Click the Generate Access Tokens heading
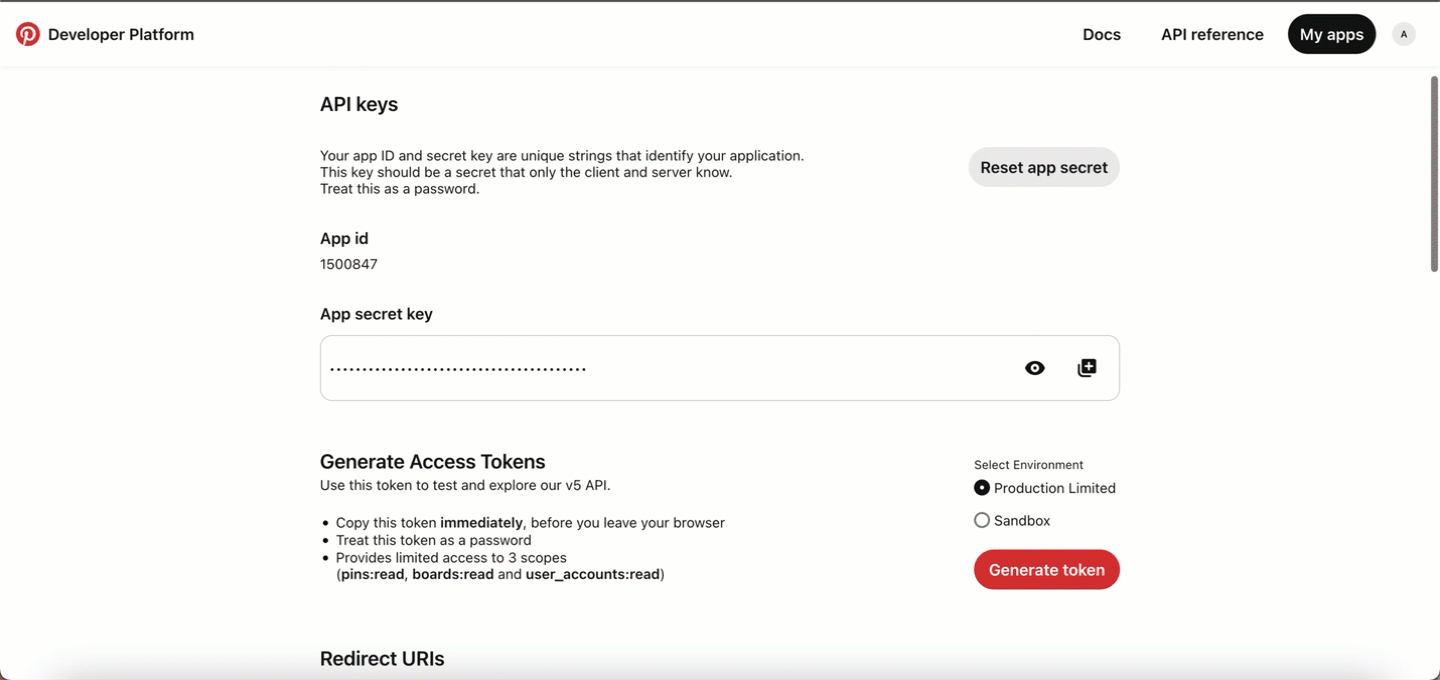This screenshot has height=680, width=1440. [x=433, y=462]
